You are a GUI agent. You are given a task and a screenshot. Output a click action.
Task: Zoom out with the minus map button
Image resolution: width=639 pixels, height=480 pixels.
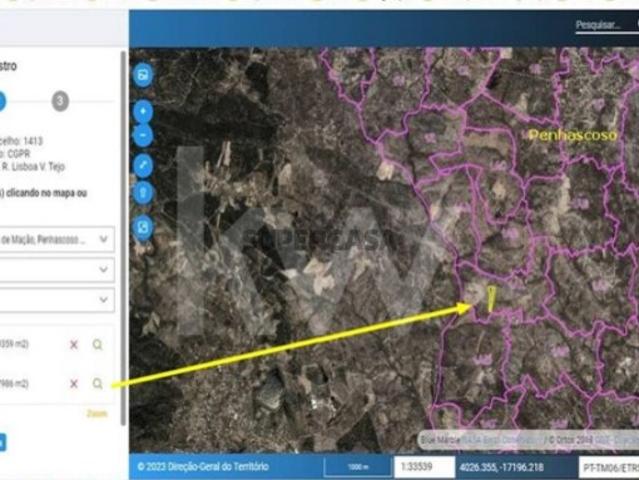pos(143,134)
